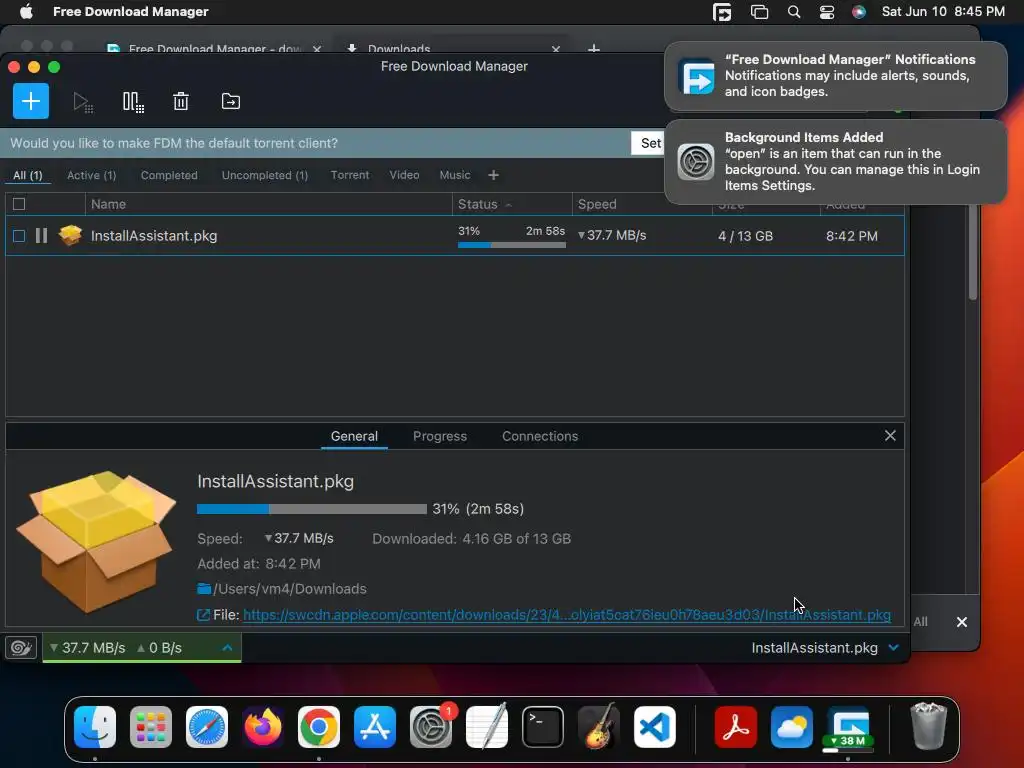Filter by Torrent downloads
This screenshot has height=768, width=1024.
click(350, 175)
